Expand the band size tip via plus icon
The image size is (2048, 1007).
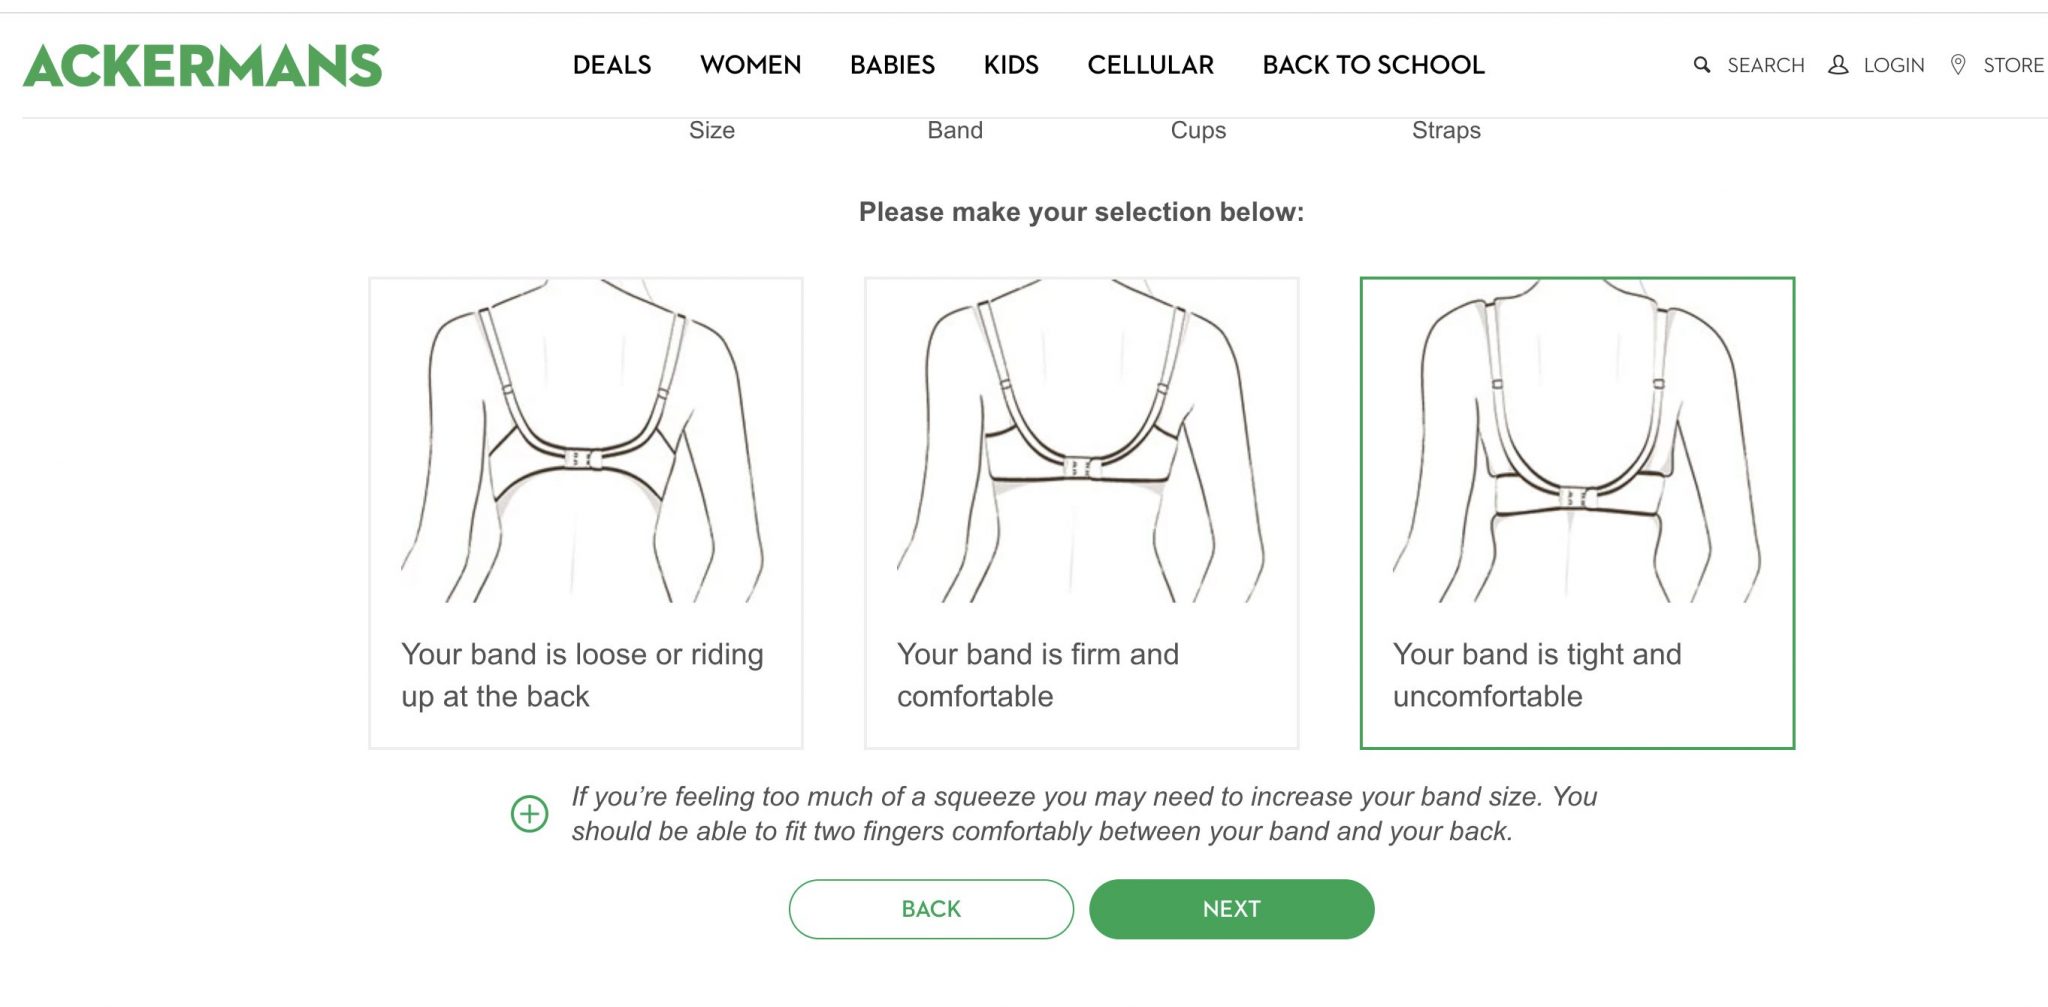click(529, 813)
